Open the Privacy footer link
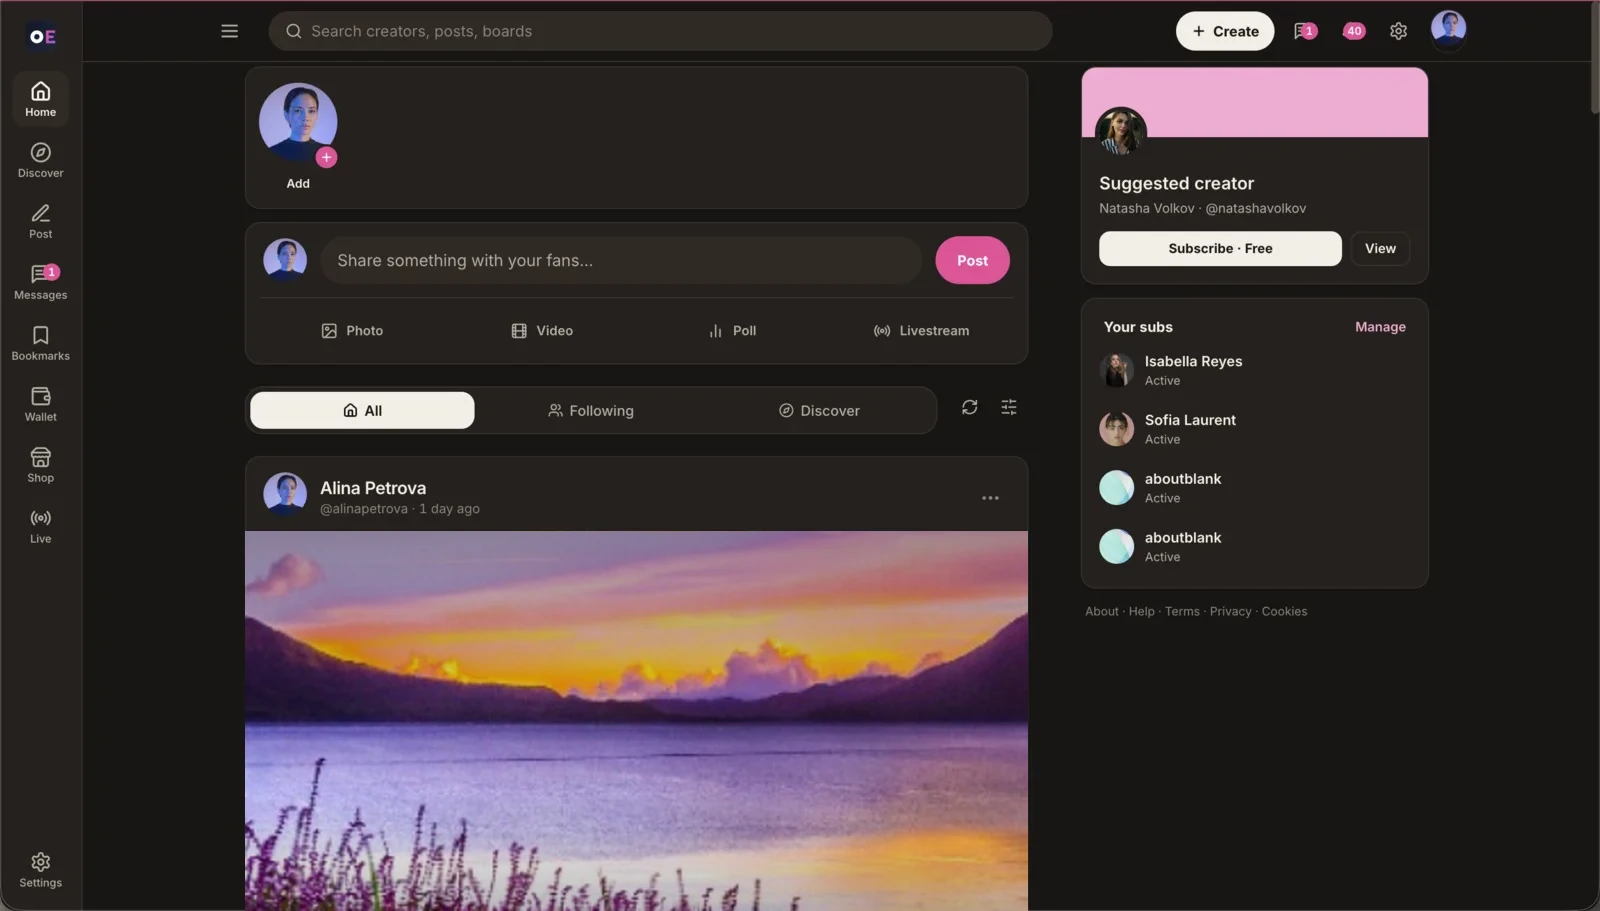1600x911 pixels. click(x=1230, y=611)
